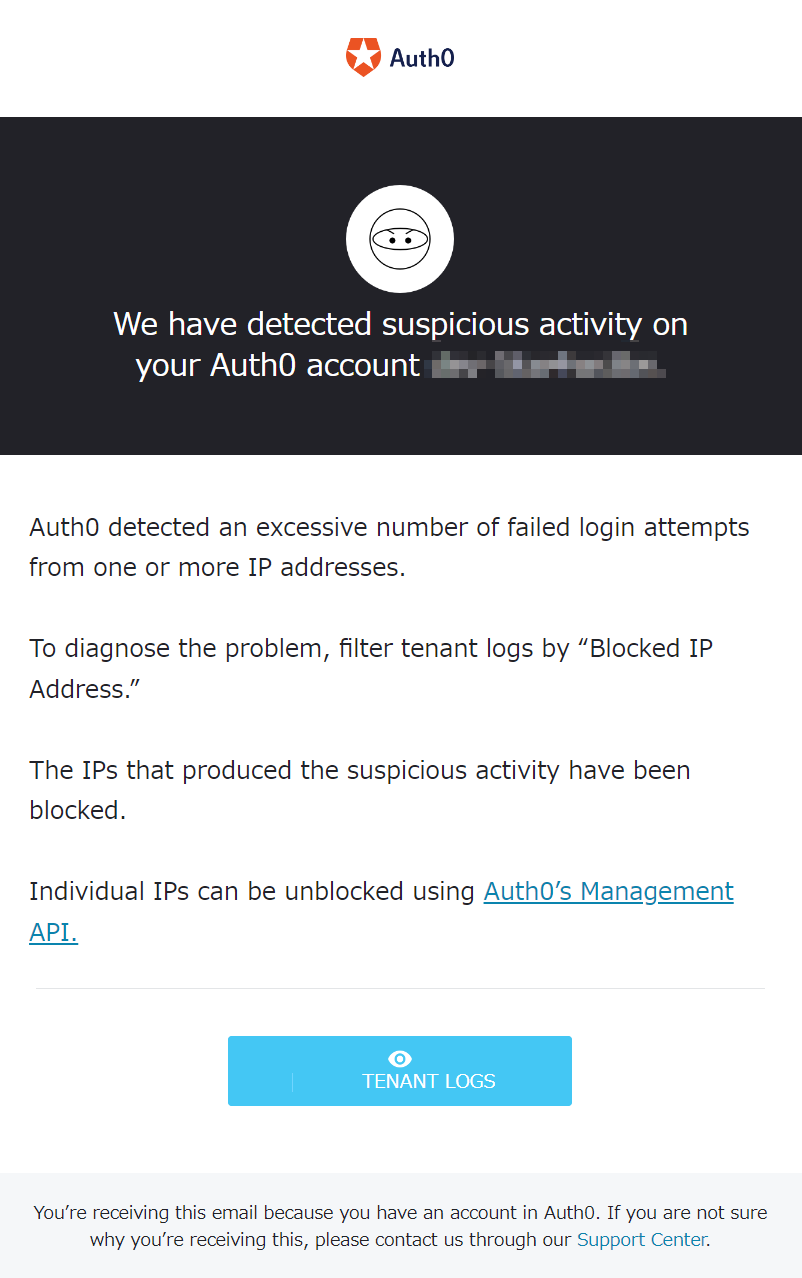Image resolution: width=802 pixels, height=1278 pixels.
Task: Open the Tenant Logs button
Action: [x=400, y=1071]
